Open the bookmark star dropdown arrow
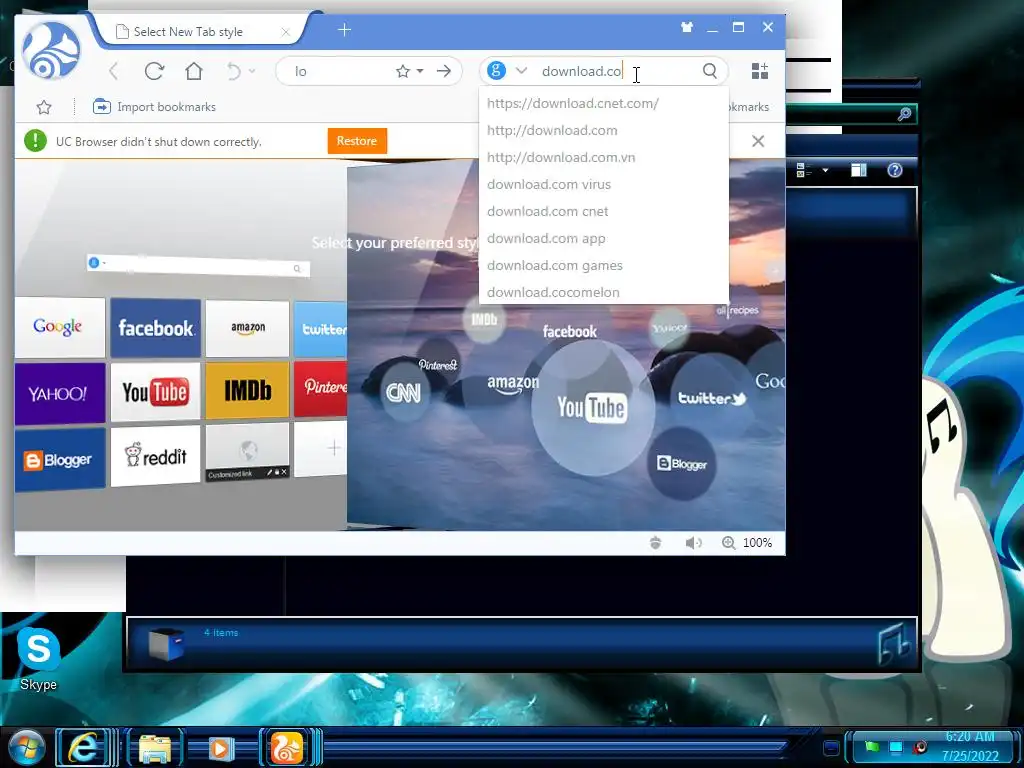This screenshot has height=768, width=1024. pyautogui.click(x=420, y=71)
